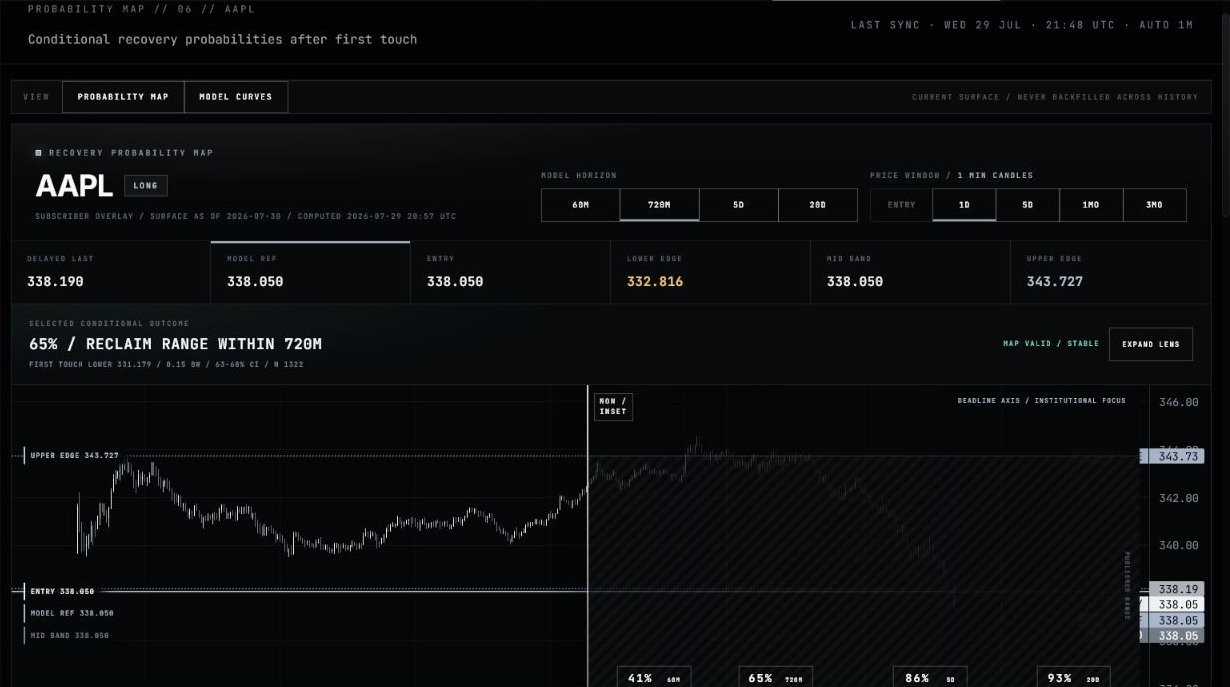
Task: Click the Model Ref 338.050 chart label
Action: (72, 613)
